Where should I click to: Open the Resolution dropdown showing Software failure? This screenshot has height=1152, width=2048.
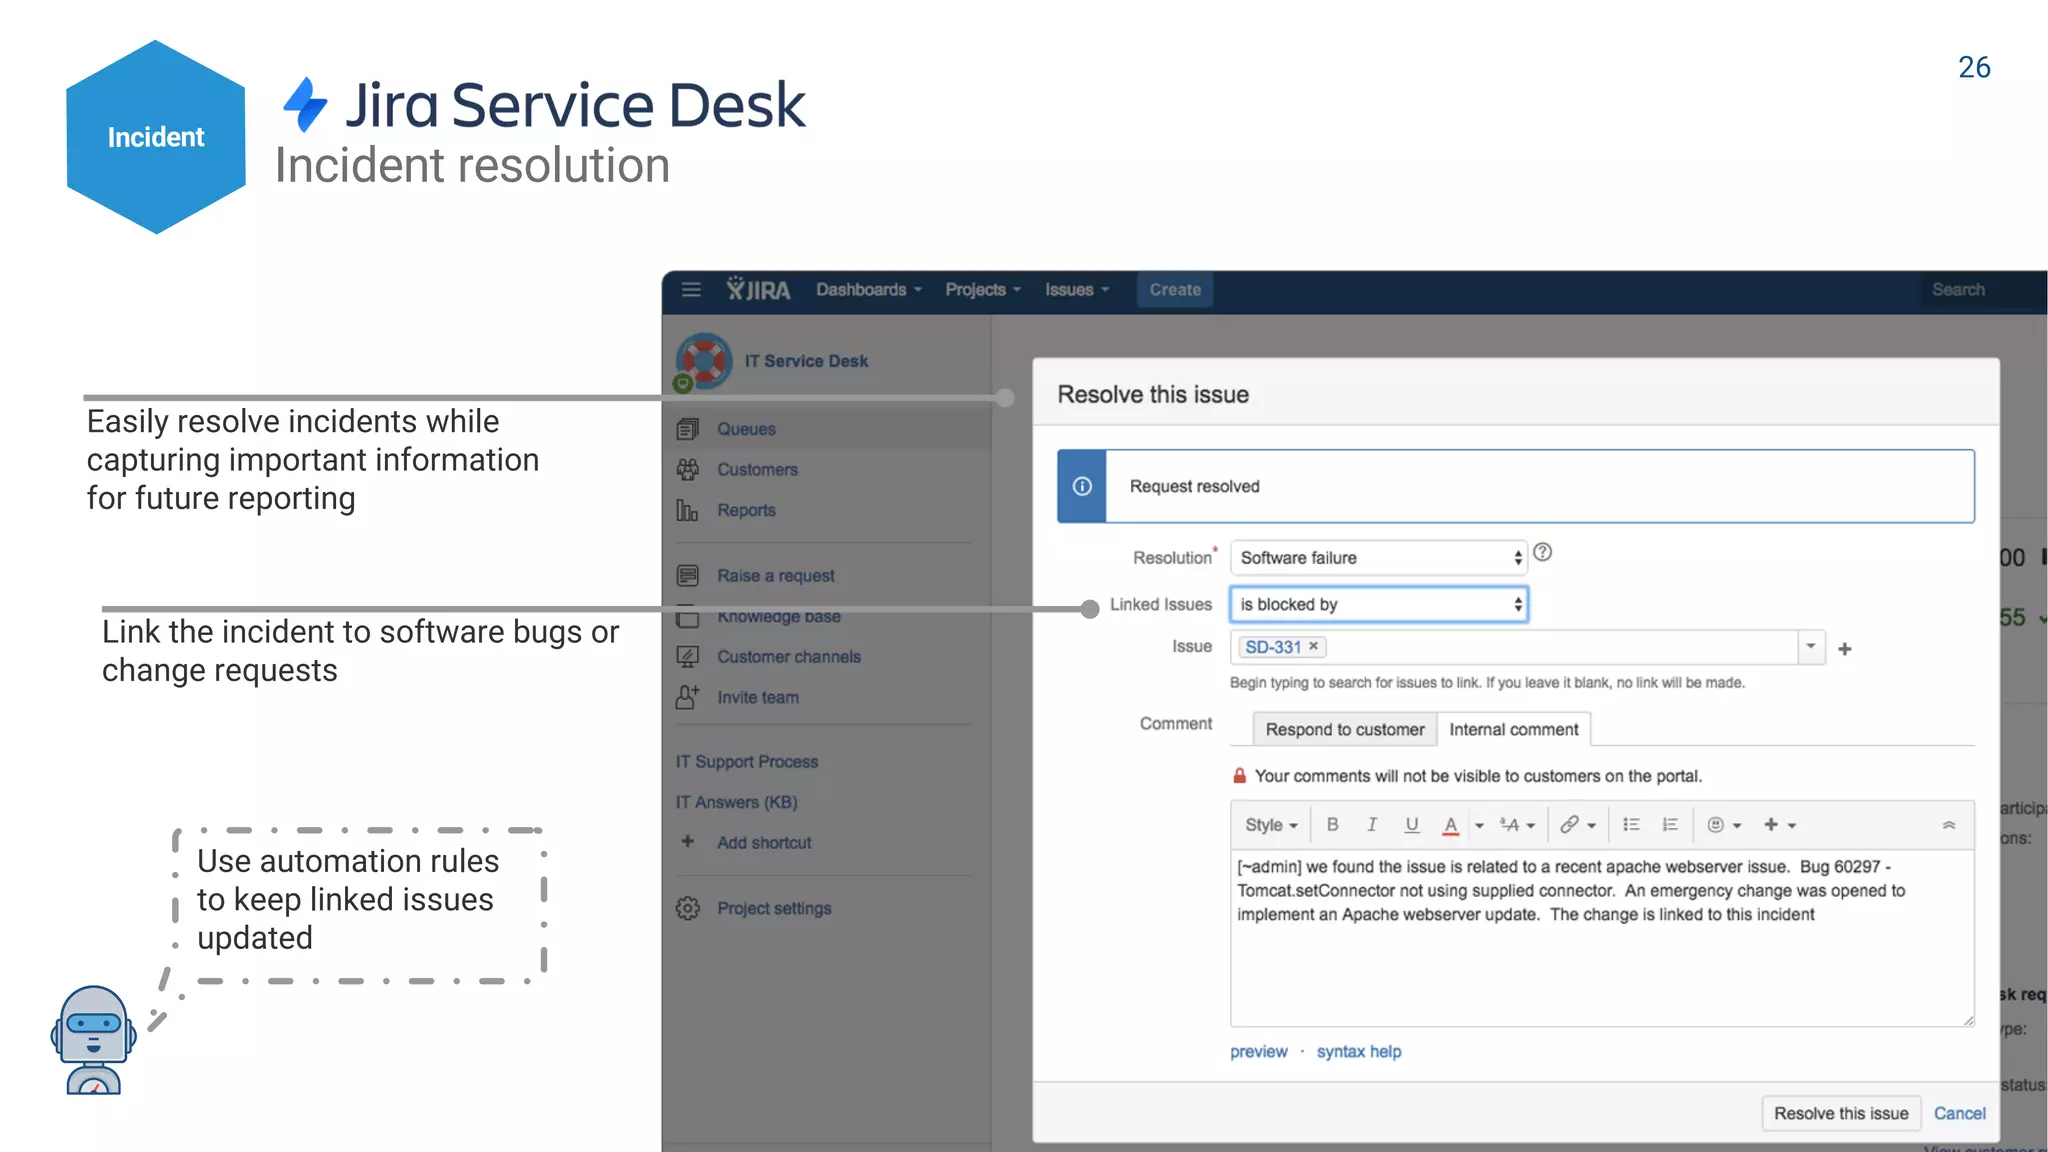(x=1378, y=558)
